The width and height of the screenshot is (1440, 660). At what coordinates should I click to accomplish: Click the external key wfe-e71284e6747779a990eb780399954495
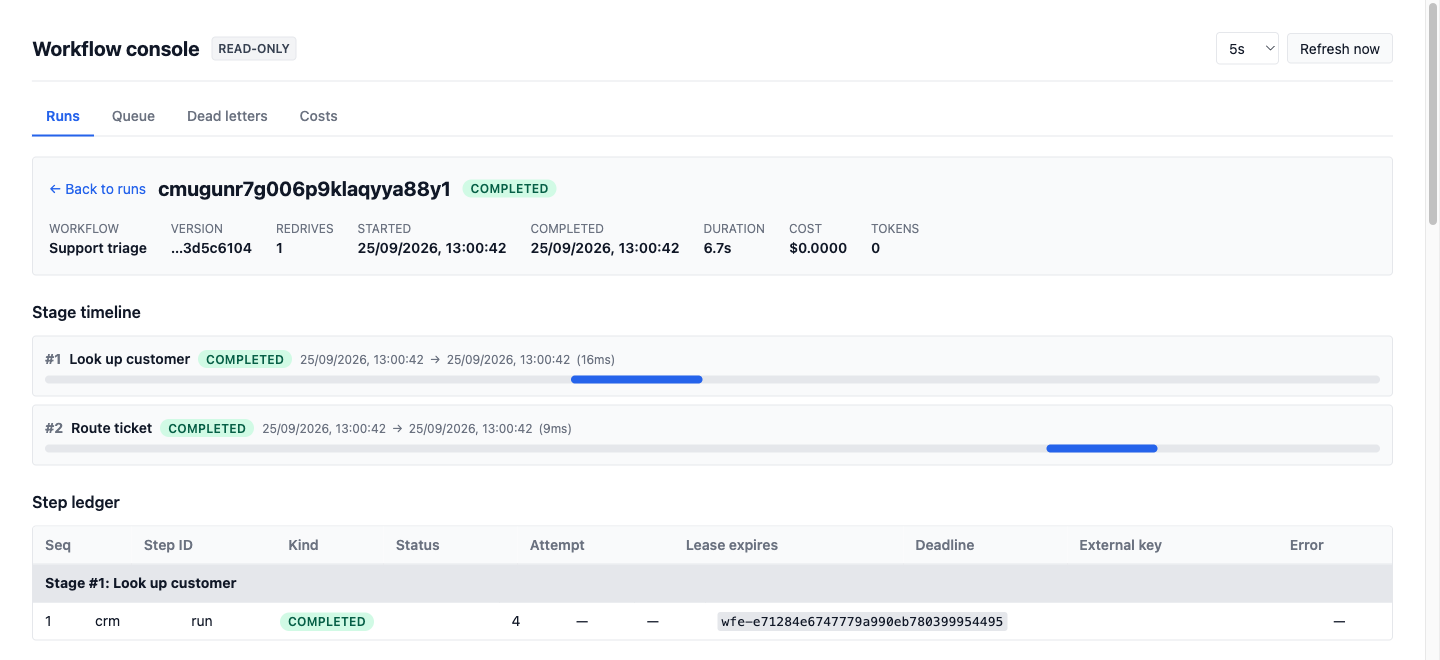coord(862,621)
